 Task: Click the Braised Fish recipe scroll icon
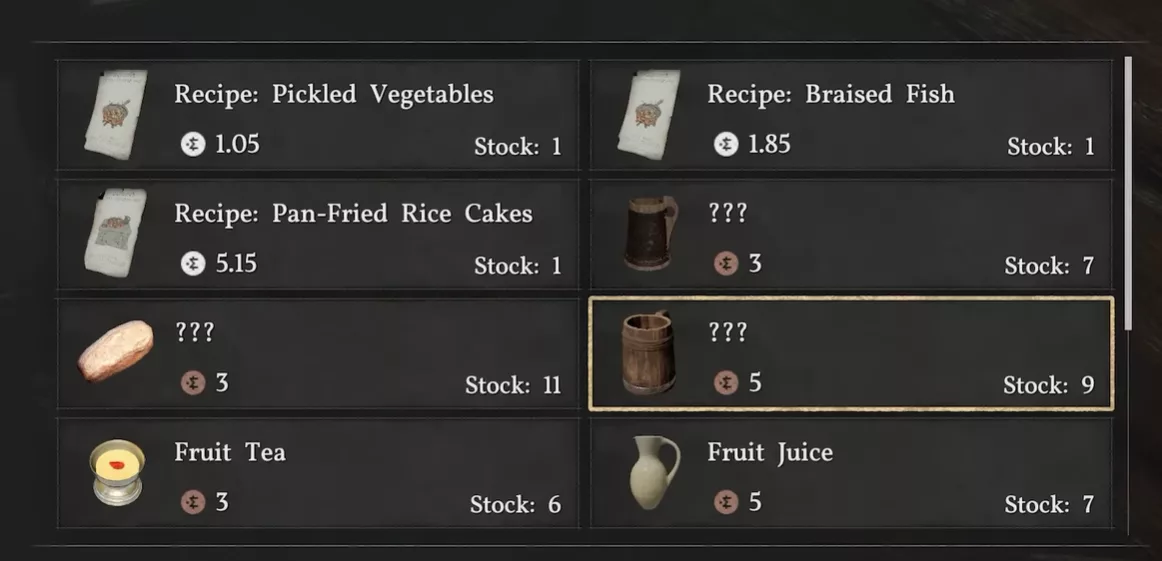[649, 115]
